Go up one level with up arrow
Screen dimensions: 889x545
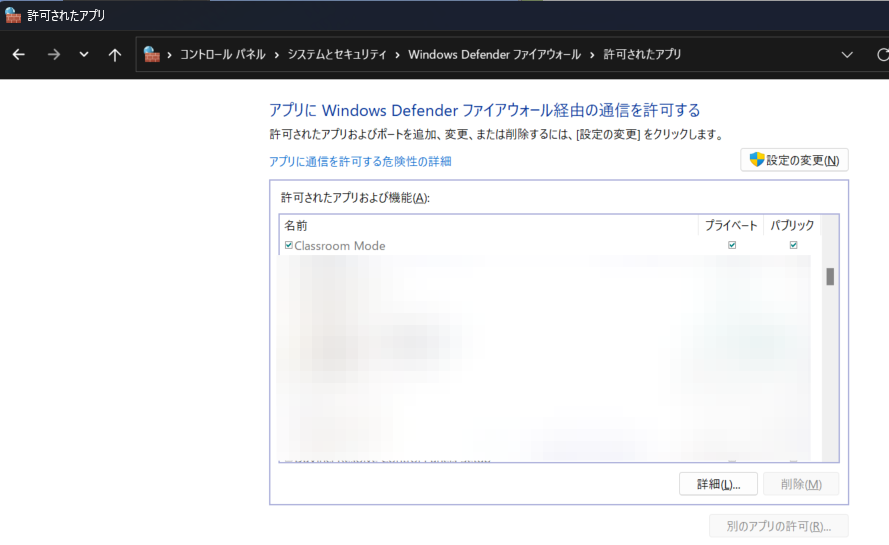pyautogui.click(x=115, y=54)
